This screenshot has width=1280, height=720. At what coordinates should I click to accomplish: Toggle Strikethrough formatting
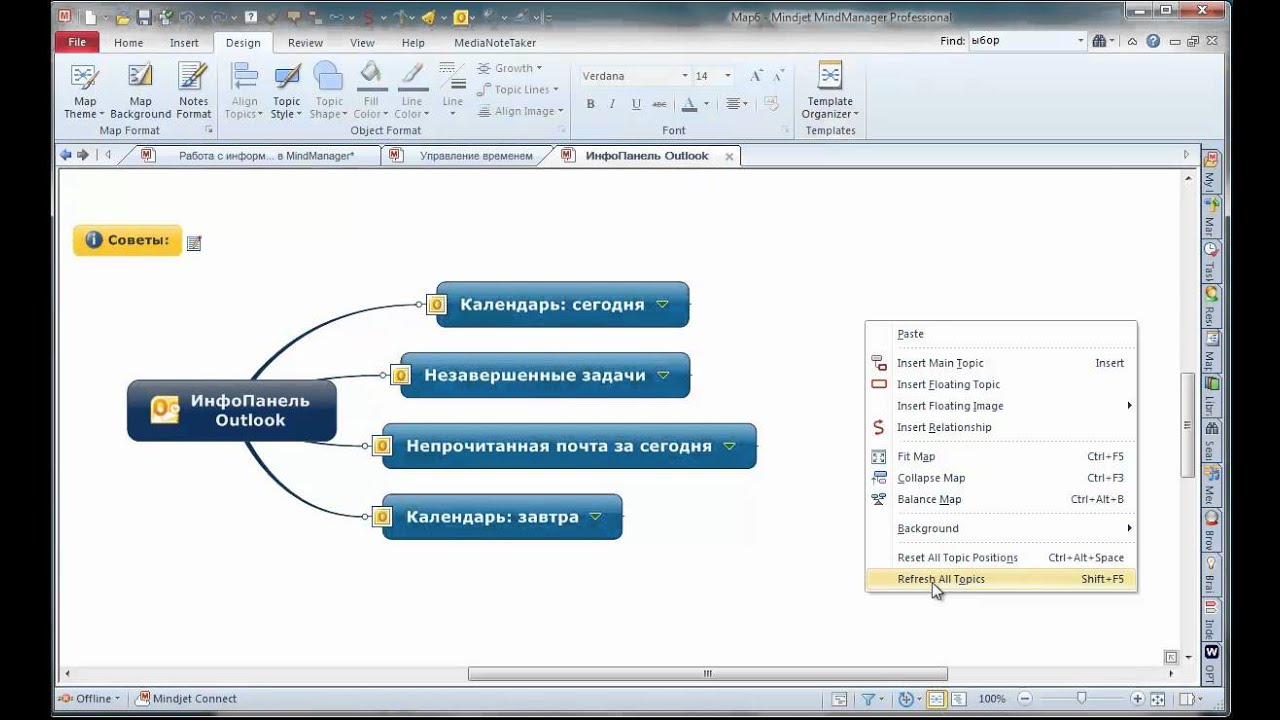click(659, 104)
